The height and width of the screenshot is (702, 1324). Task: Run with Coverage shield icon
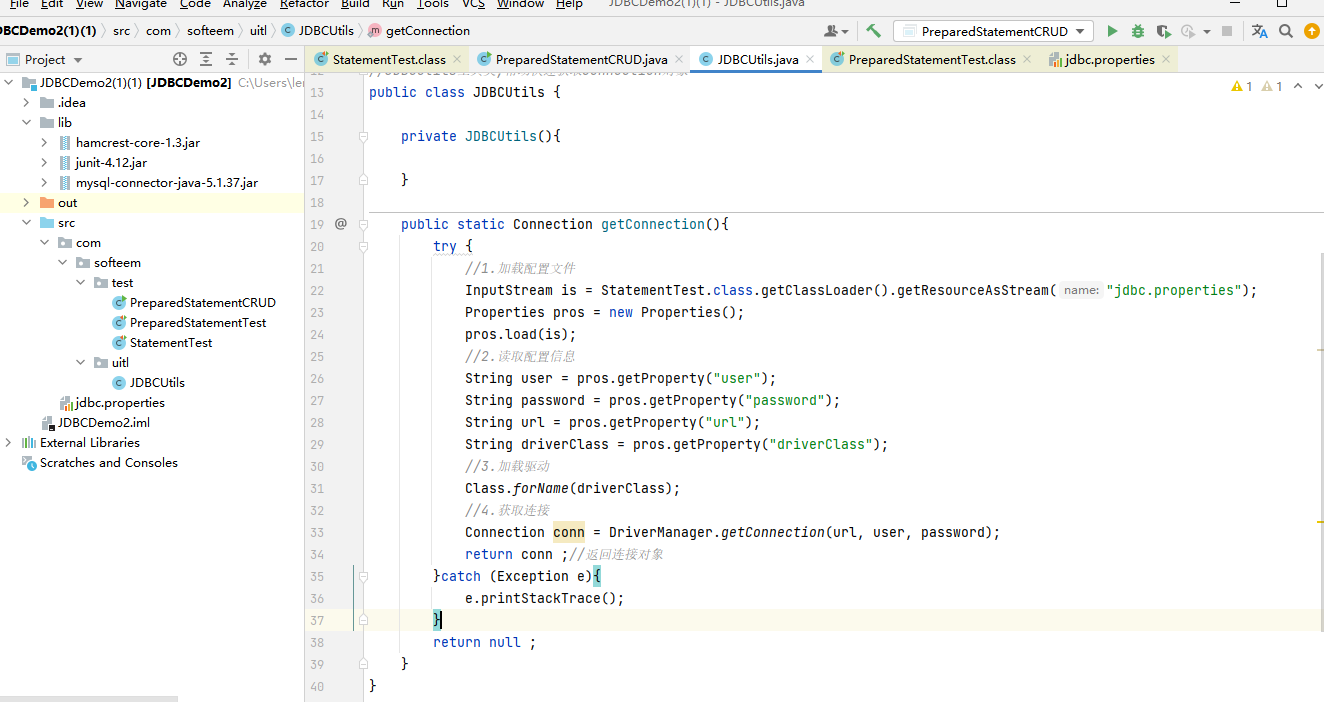click(x=1162, y=31)
